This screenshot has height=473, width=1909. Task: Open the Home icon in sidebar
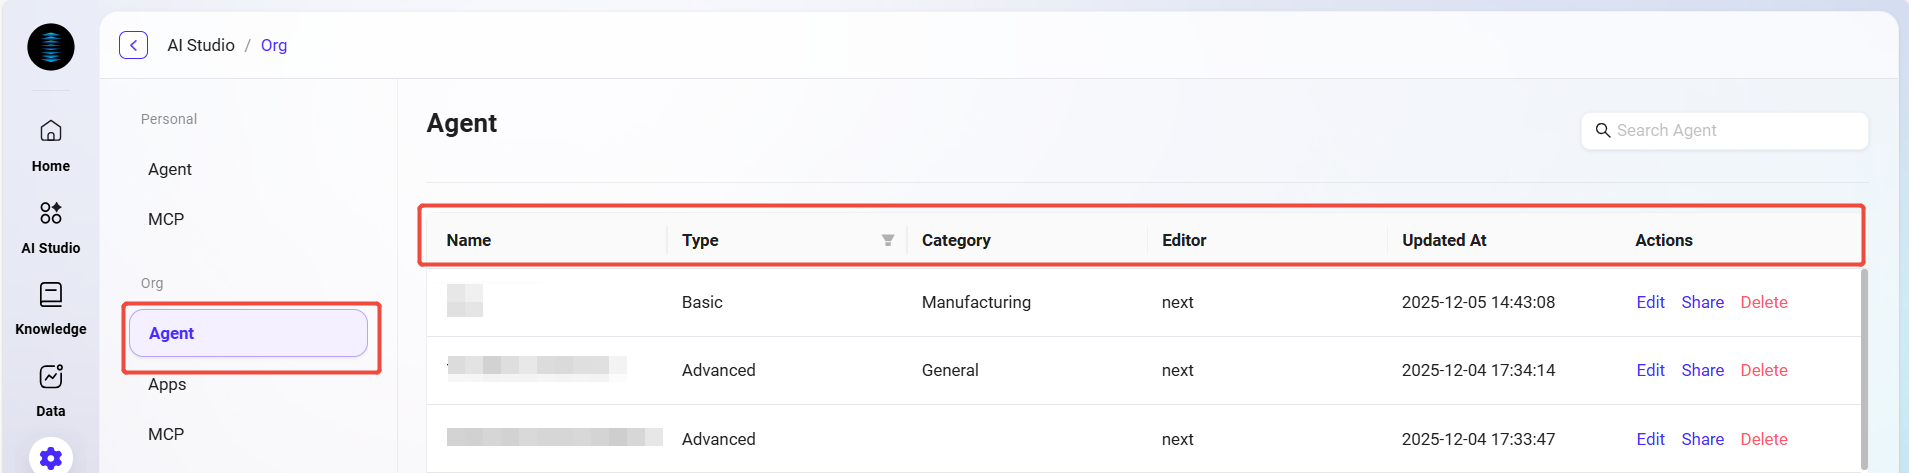click(51, 131)
